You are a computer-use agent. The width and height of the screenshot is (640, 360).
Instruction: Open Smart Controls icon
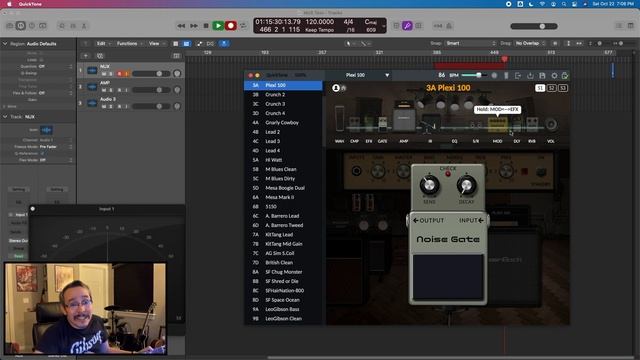[x=62, y=26]
